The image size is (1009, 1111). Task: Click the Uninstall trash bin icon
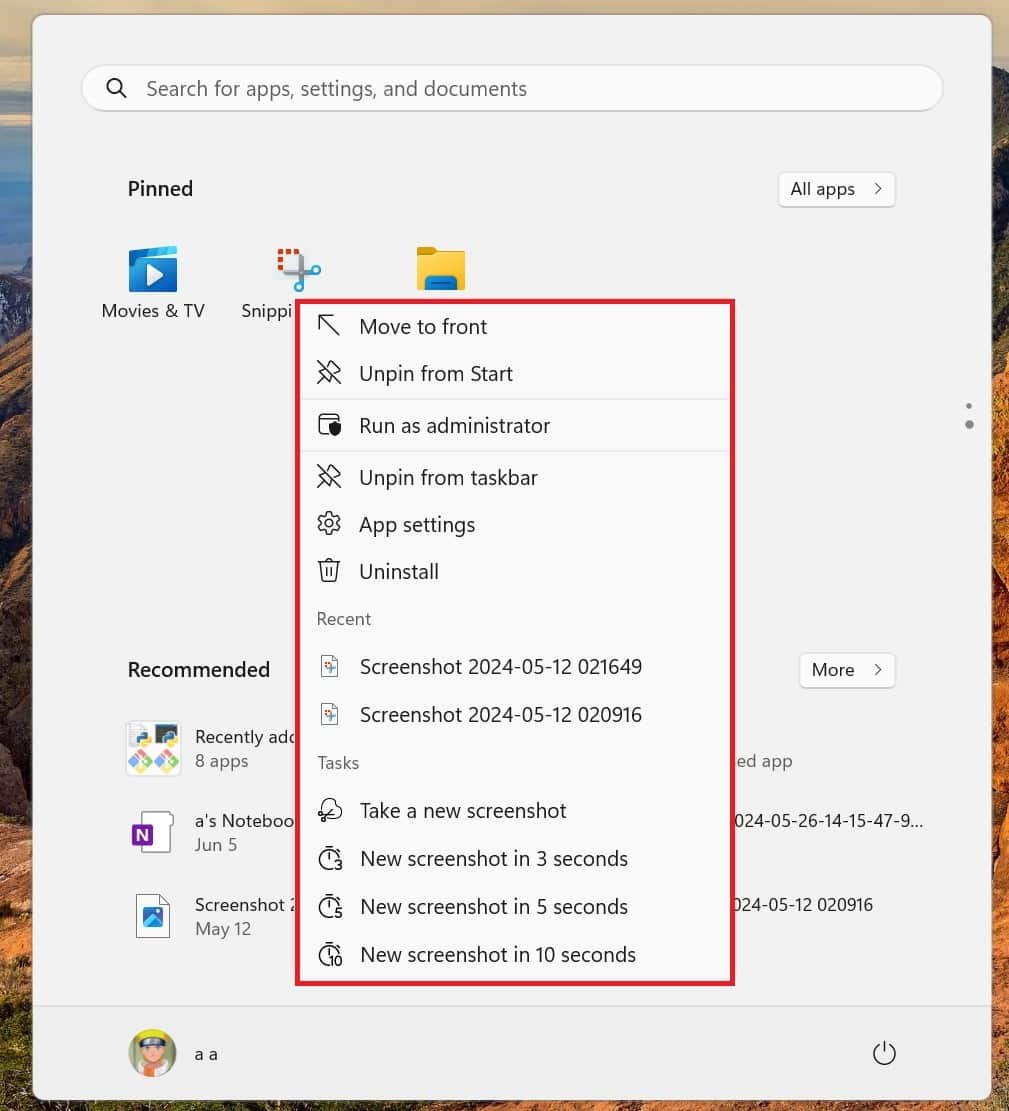click(x=329, y=570)
